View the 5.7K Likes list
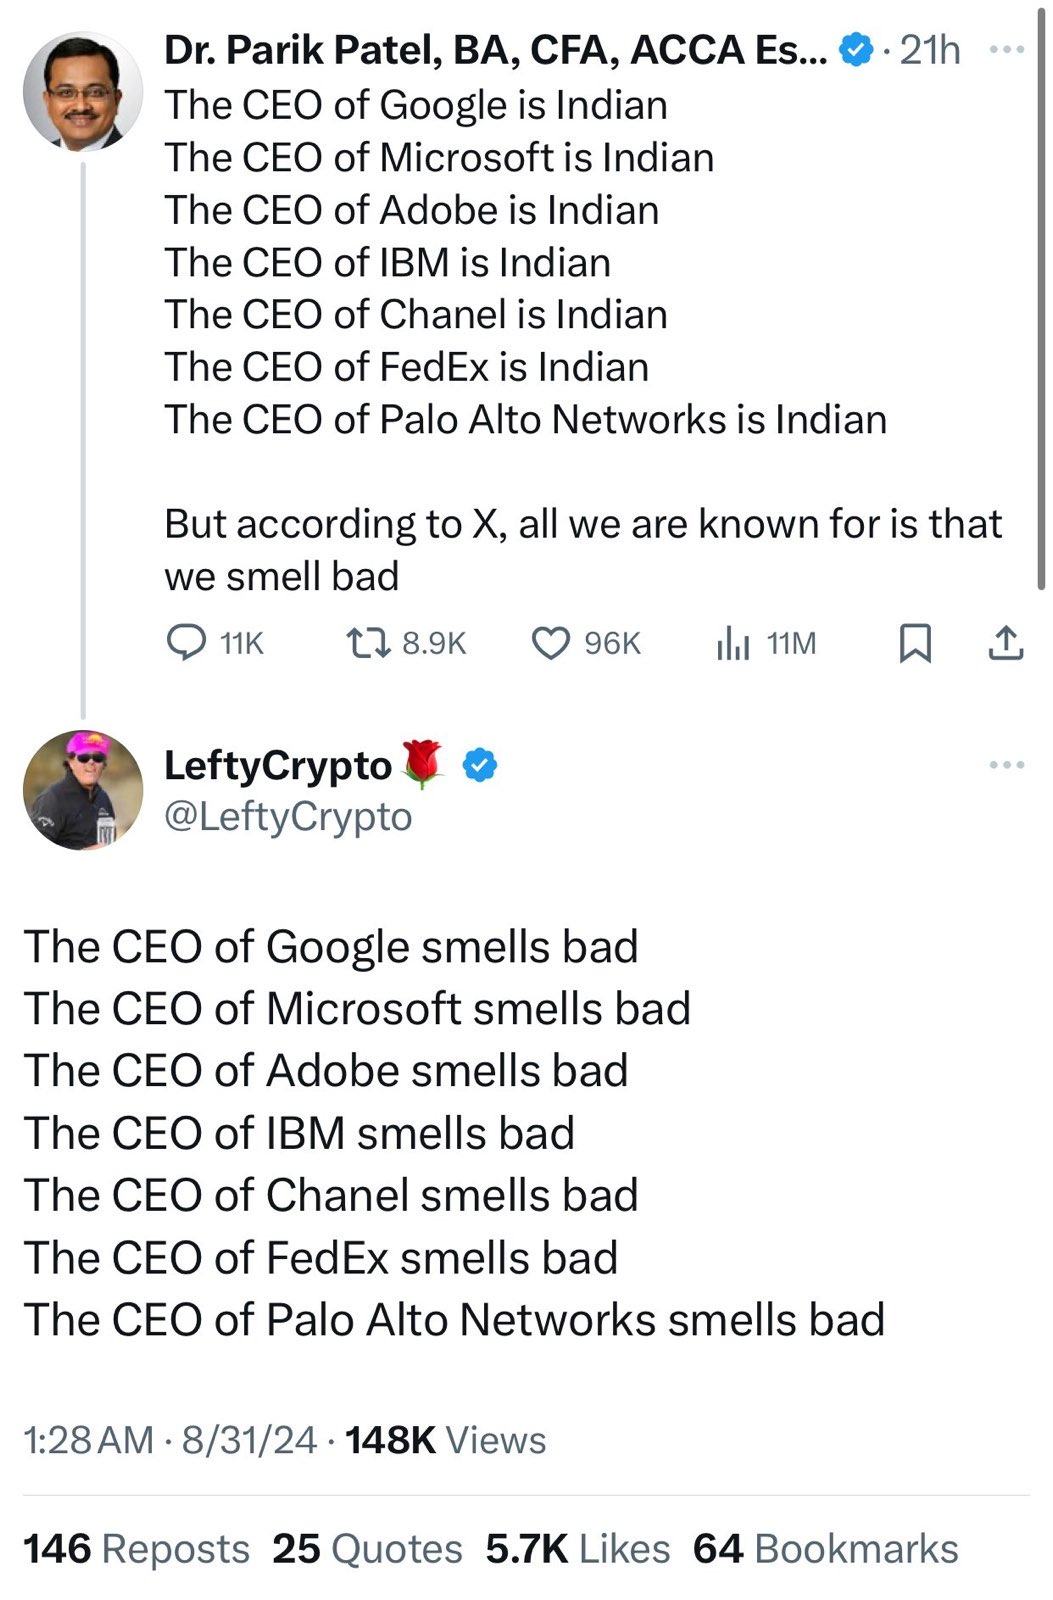Screen dimensions: 1053x1600 578,1548
